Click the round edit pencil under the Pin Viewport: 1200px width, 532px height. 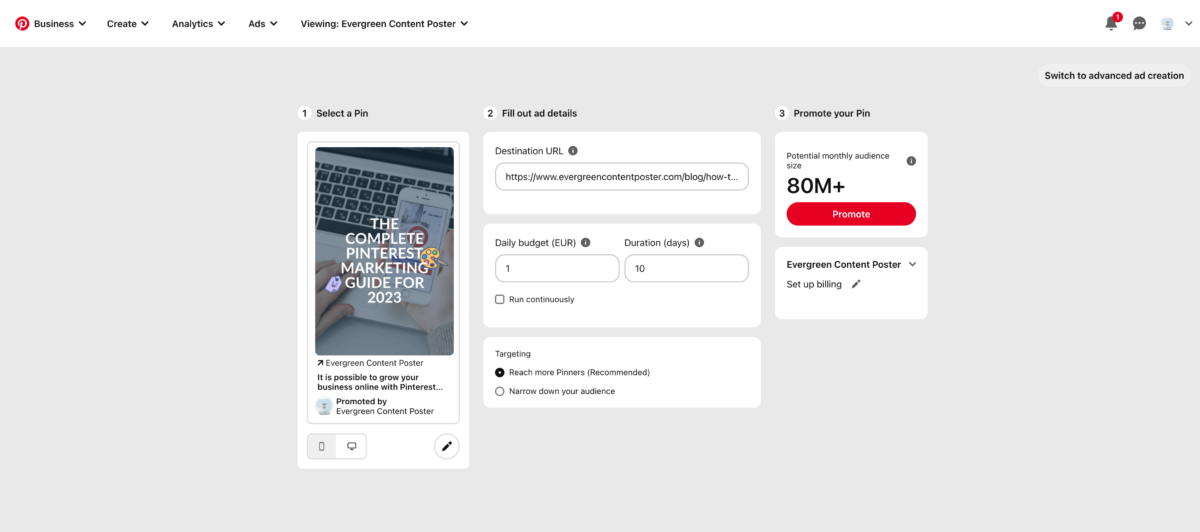[x=447, y=446]
